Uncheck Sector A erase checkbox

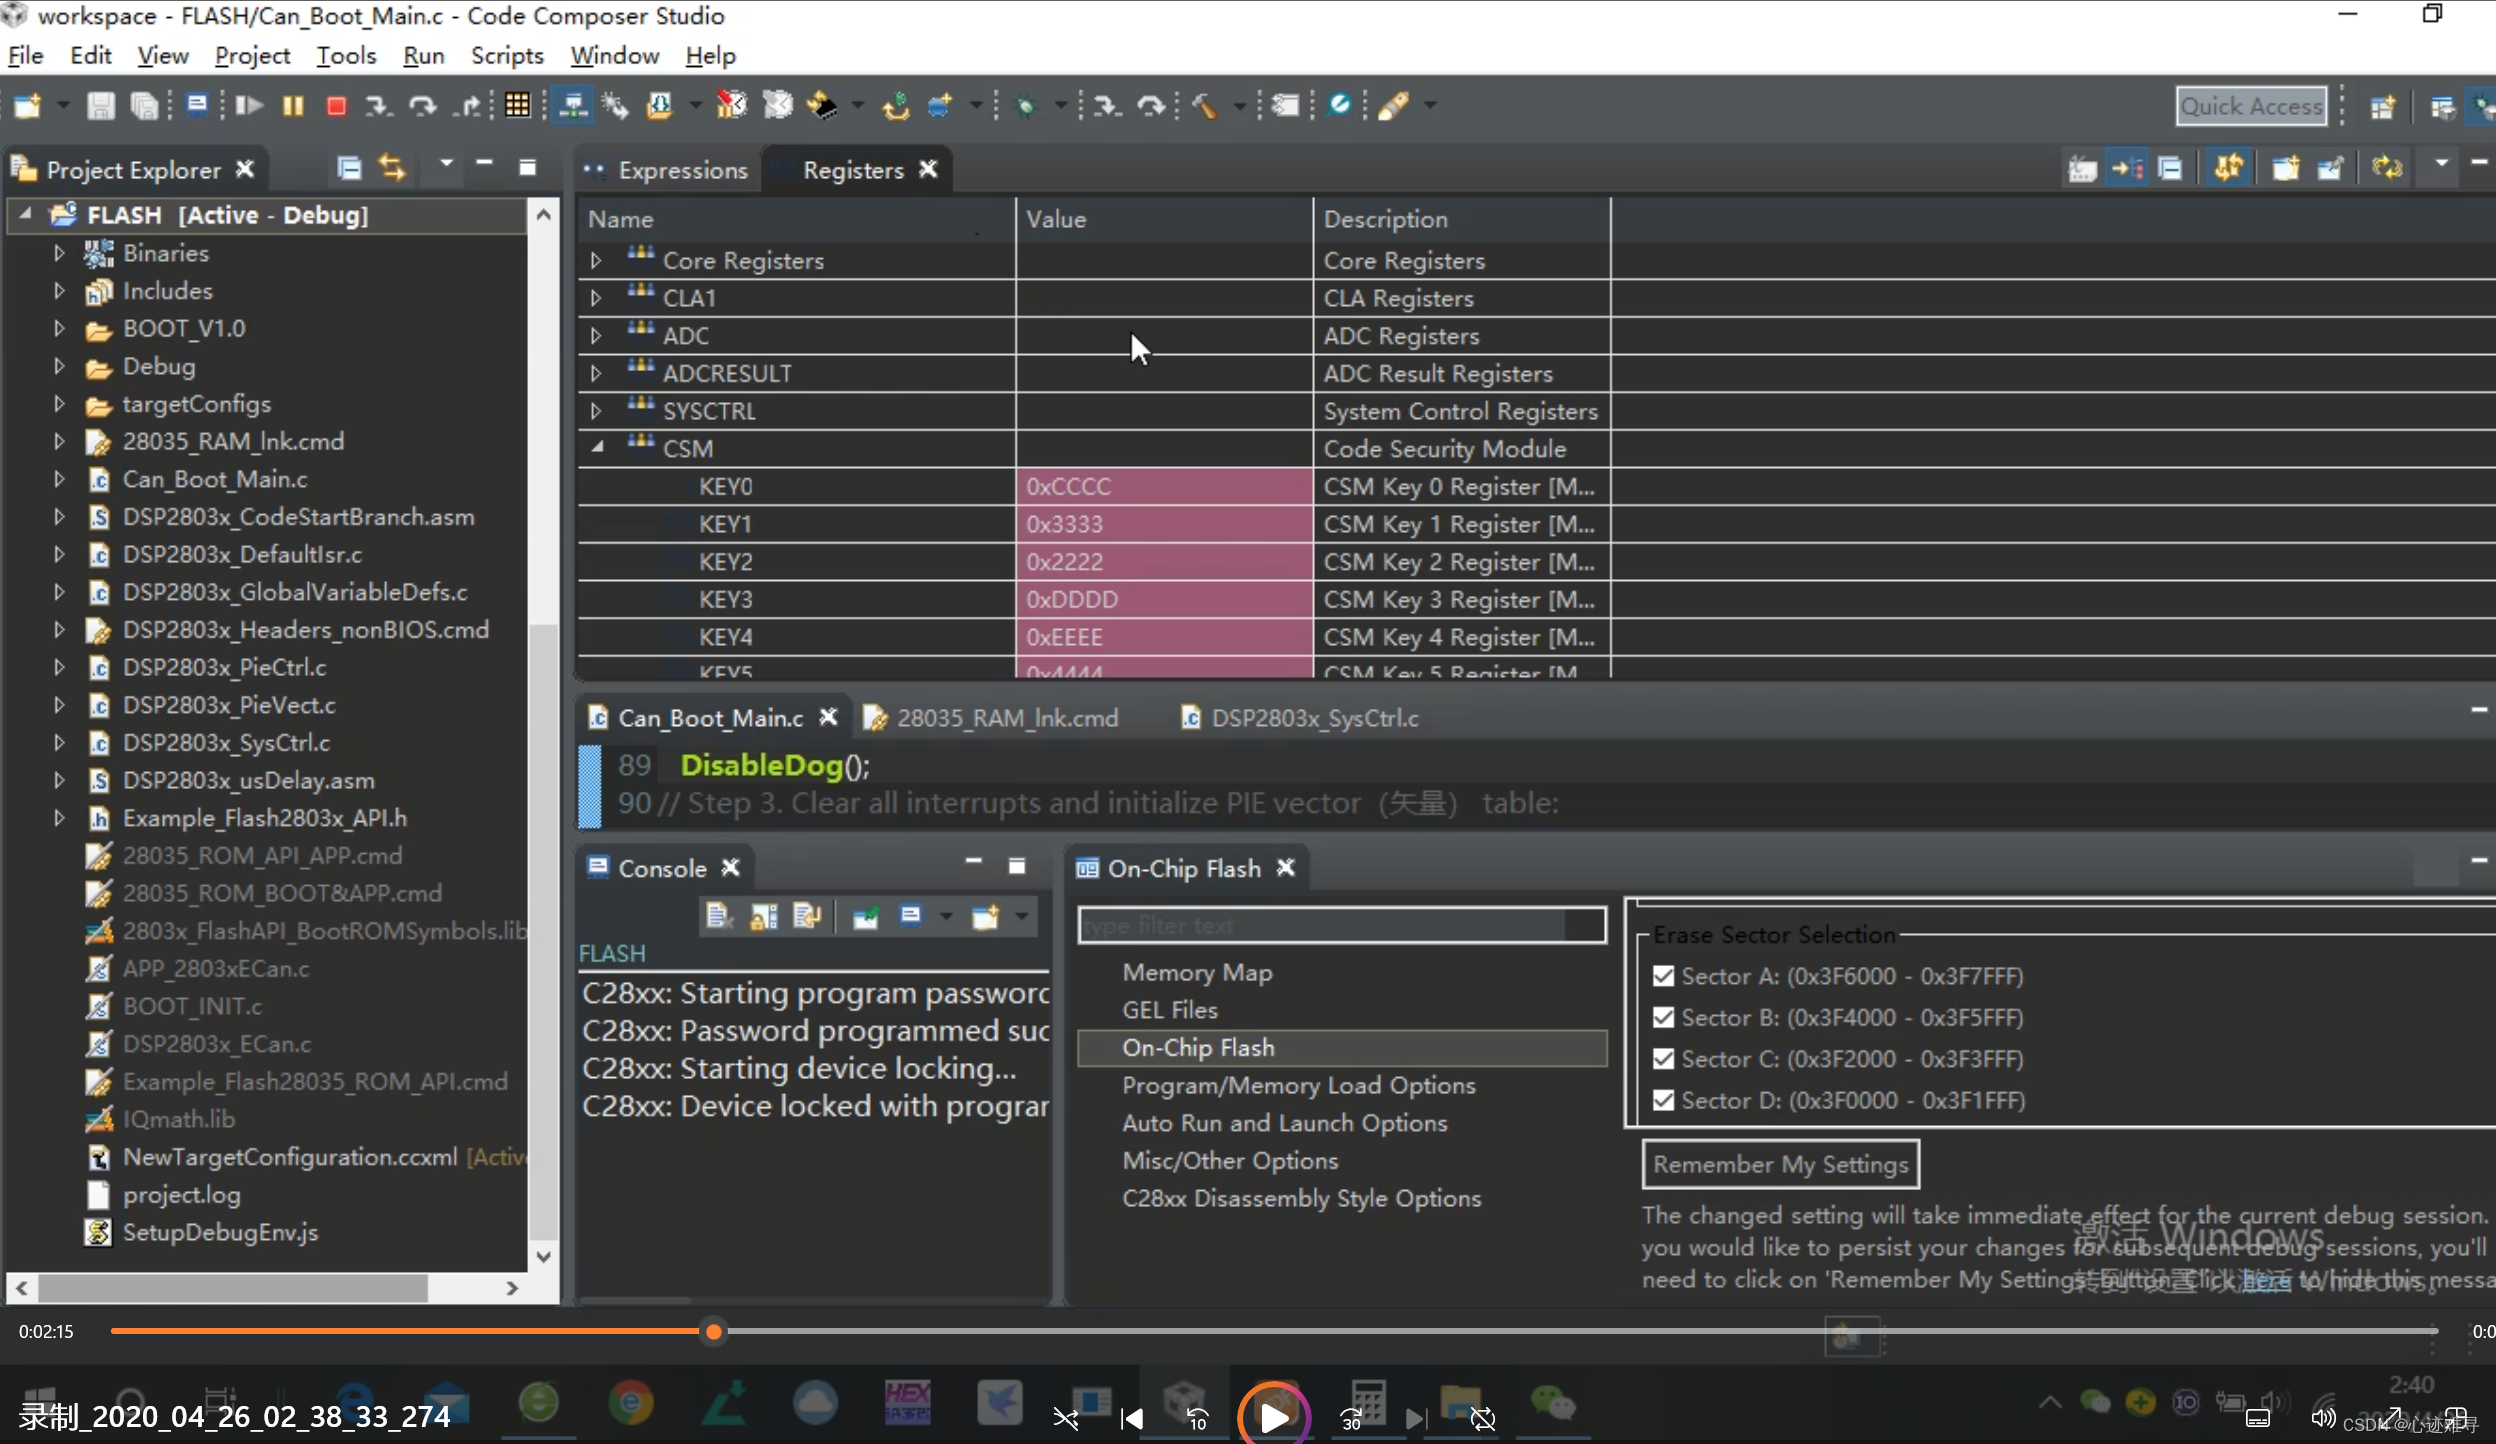click(x=1663, y=976)
